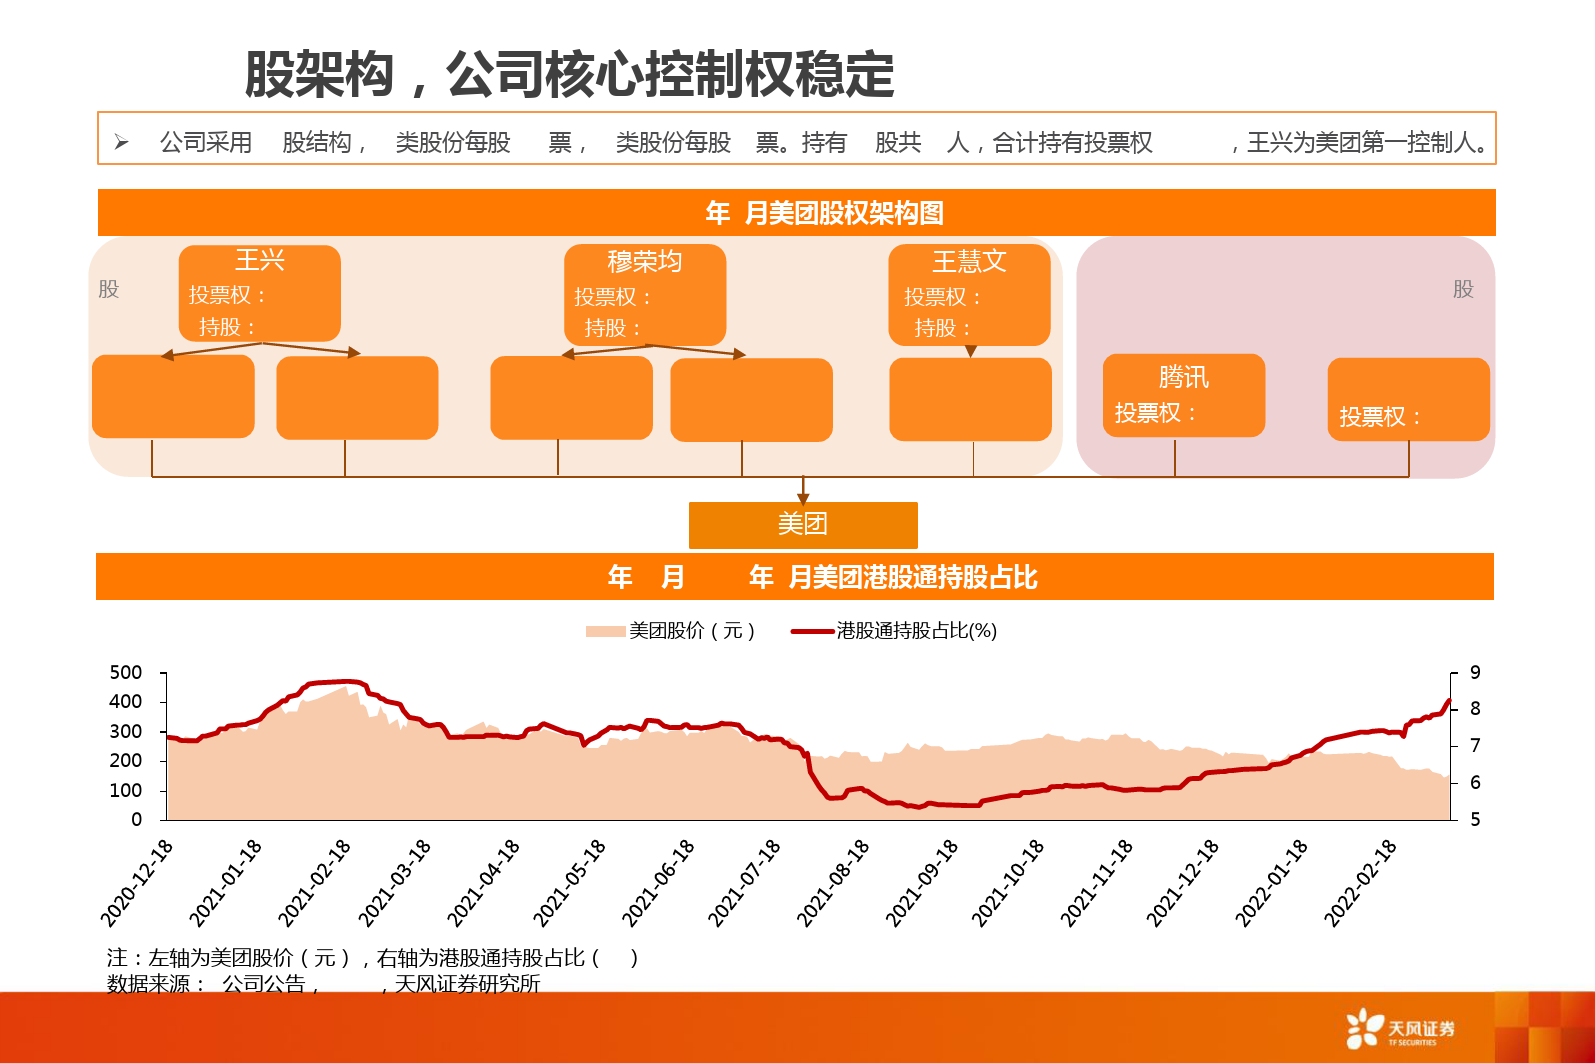Click left axis value 500
This screenshot has height=1063, width=1595.
tap(126, 672)
